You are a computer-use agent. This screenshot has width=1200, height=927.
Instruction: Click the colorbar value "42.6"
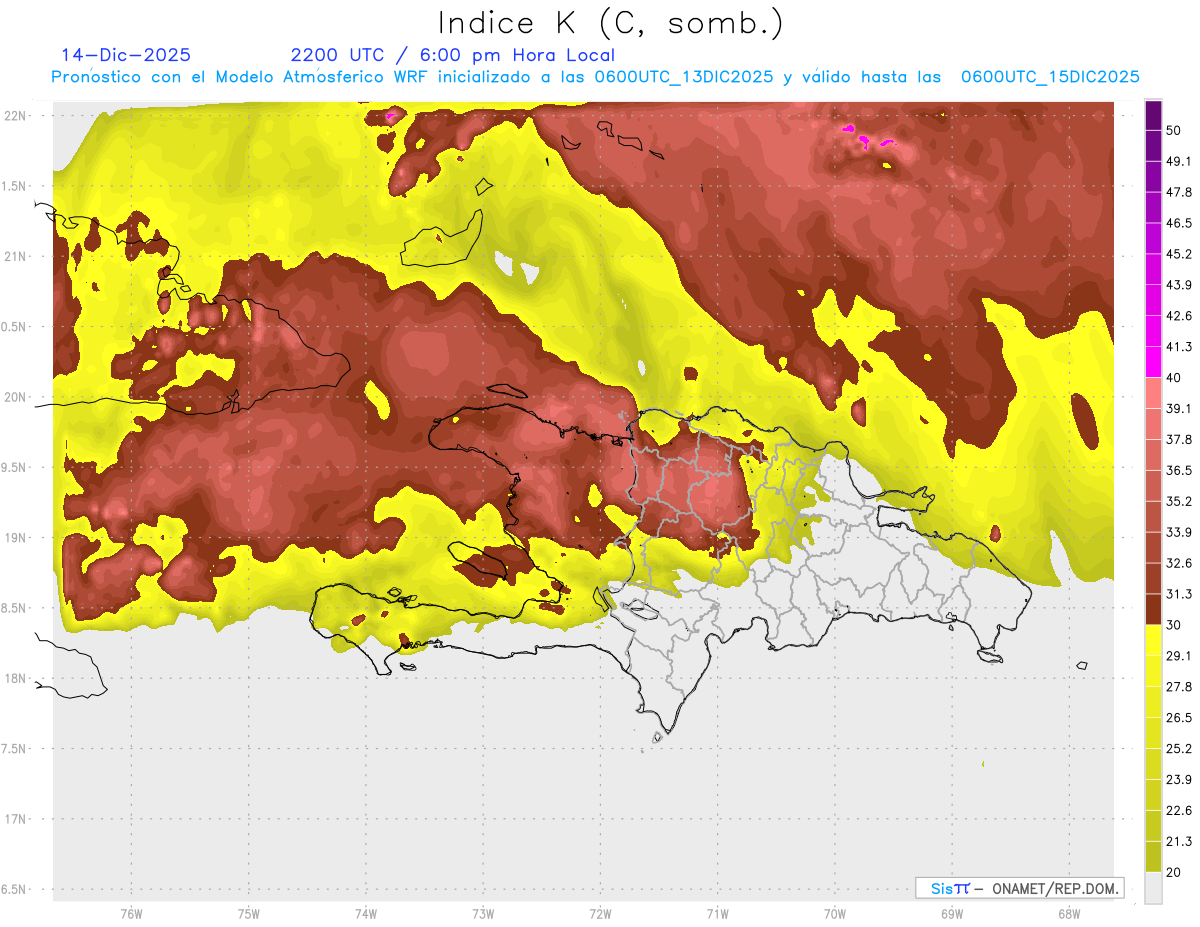tap(1179, 316)
